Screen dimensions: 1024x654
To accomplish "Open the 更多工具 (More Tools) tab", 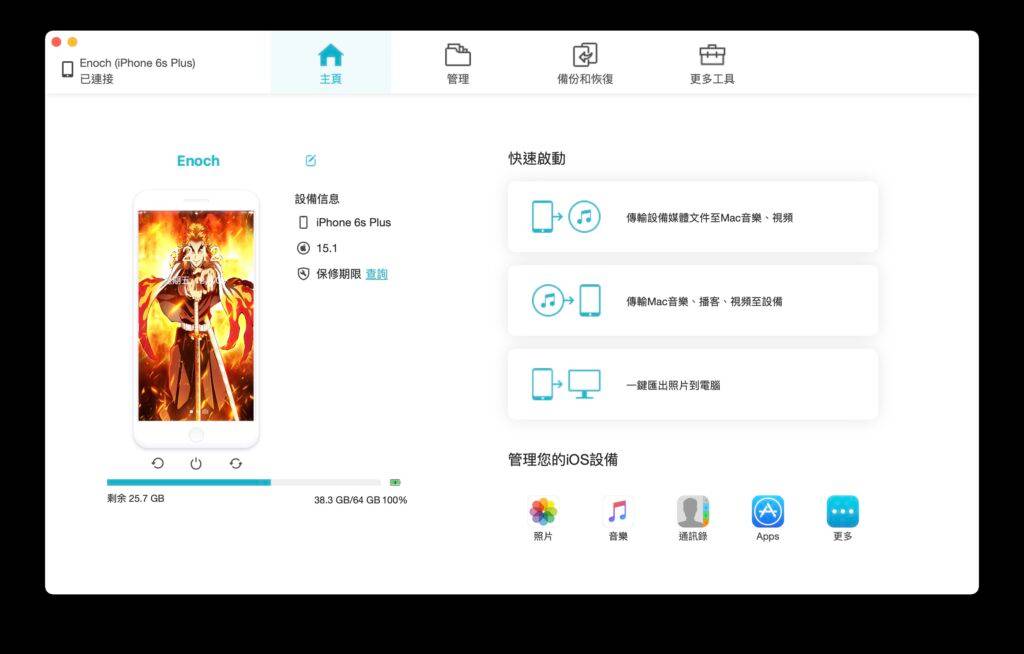I will [709, 62].
